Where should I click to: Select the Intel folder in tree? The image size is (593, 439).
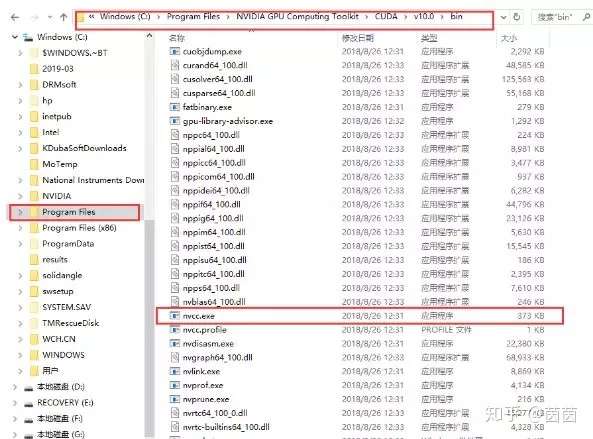[x=51, y=132]
